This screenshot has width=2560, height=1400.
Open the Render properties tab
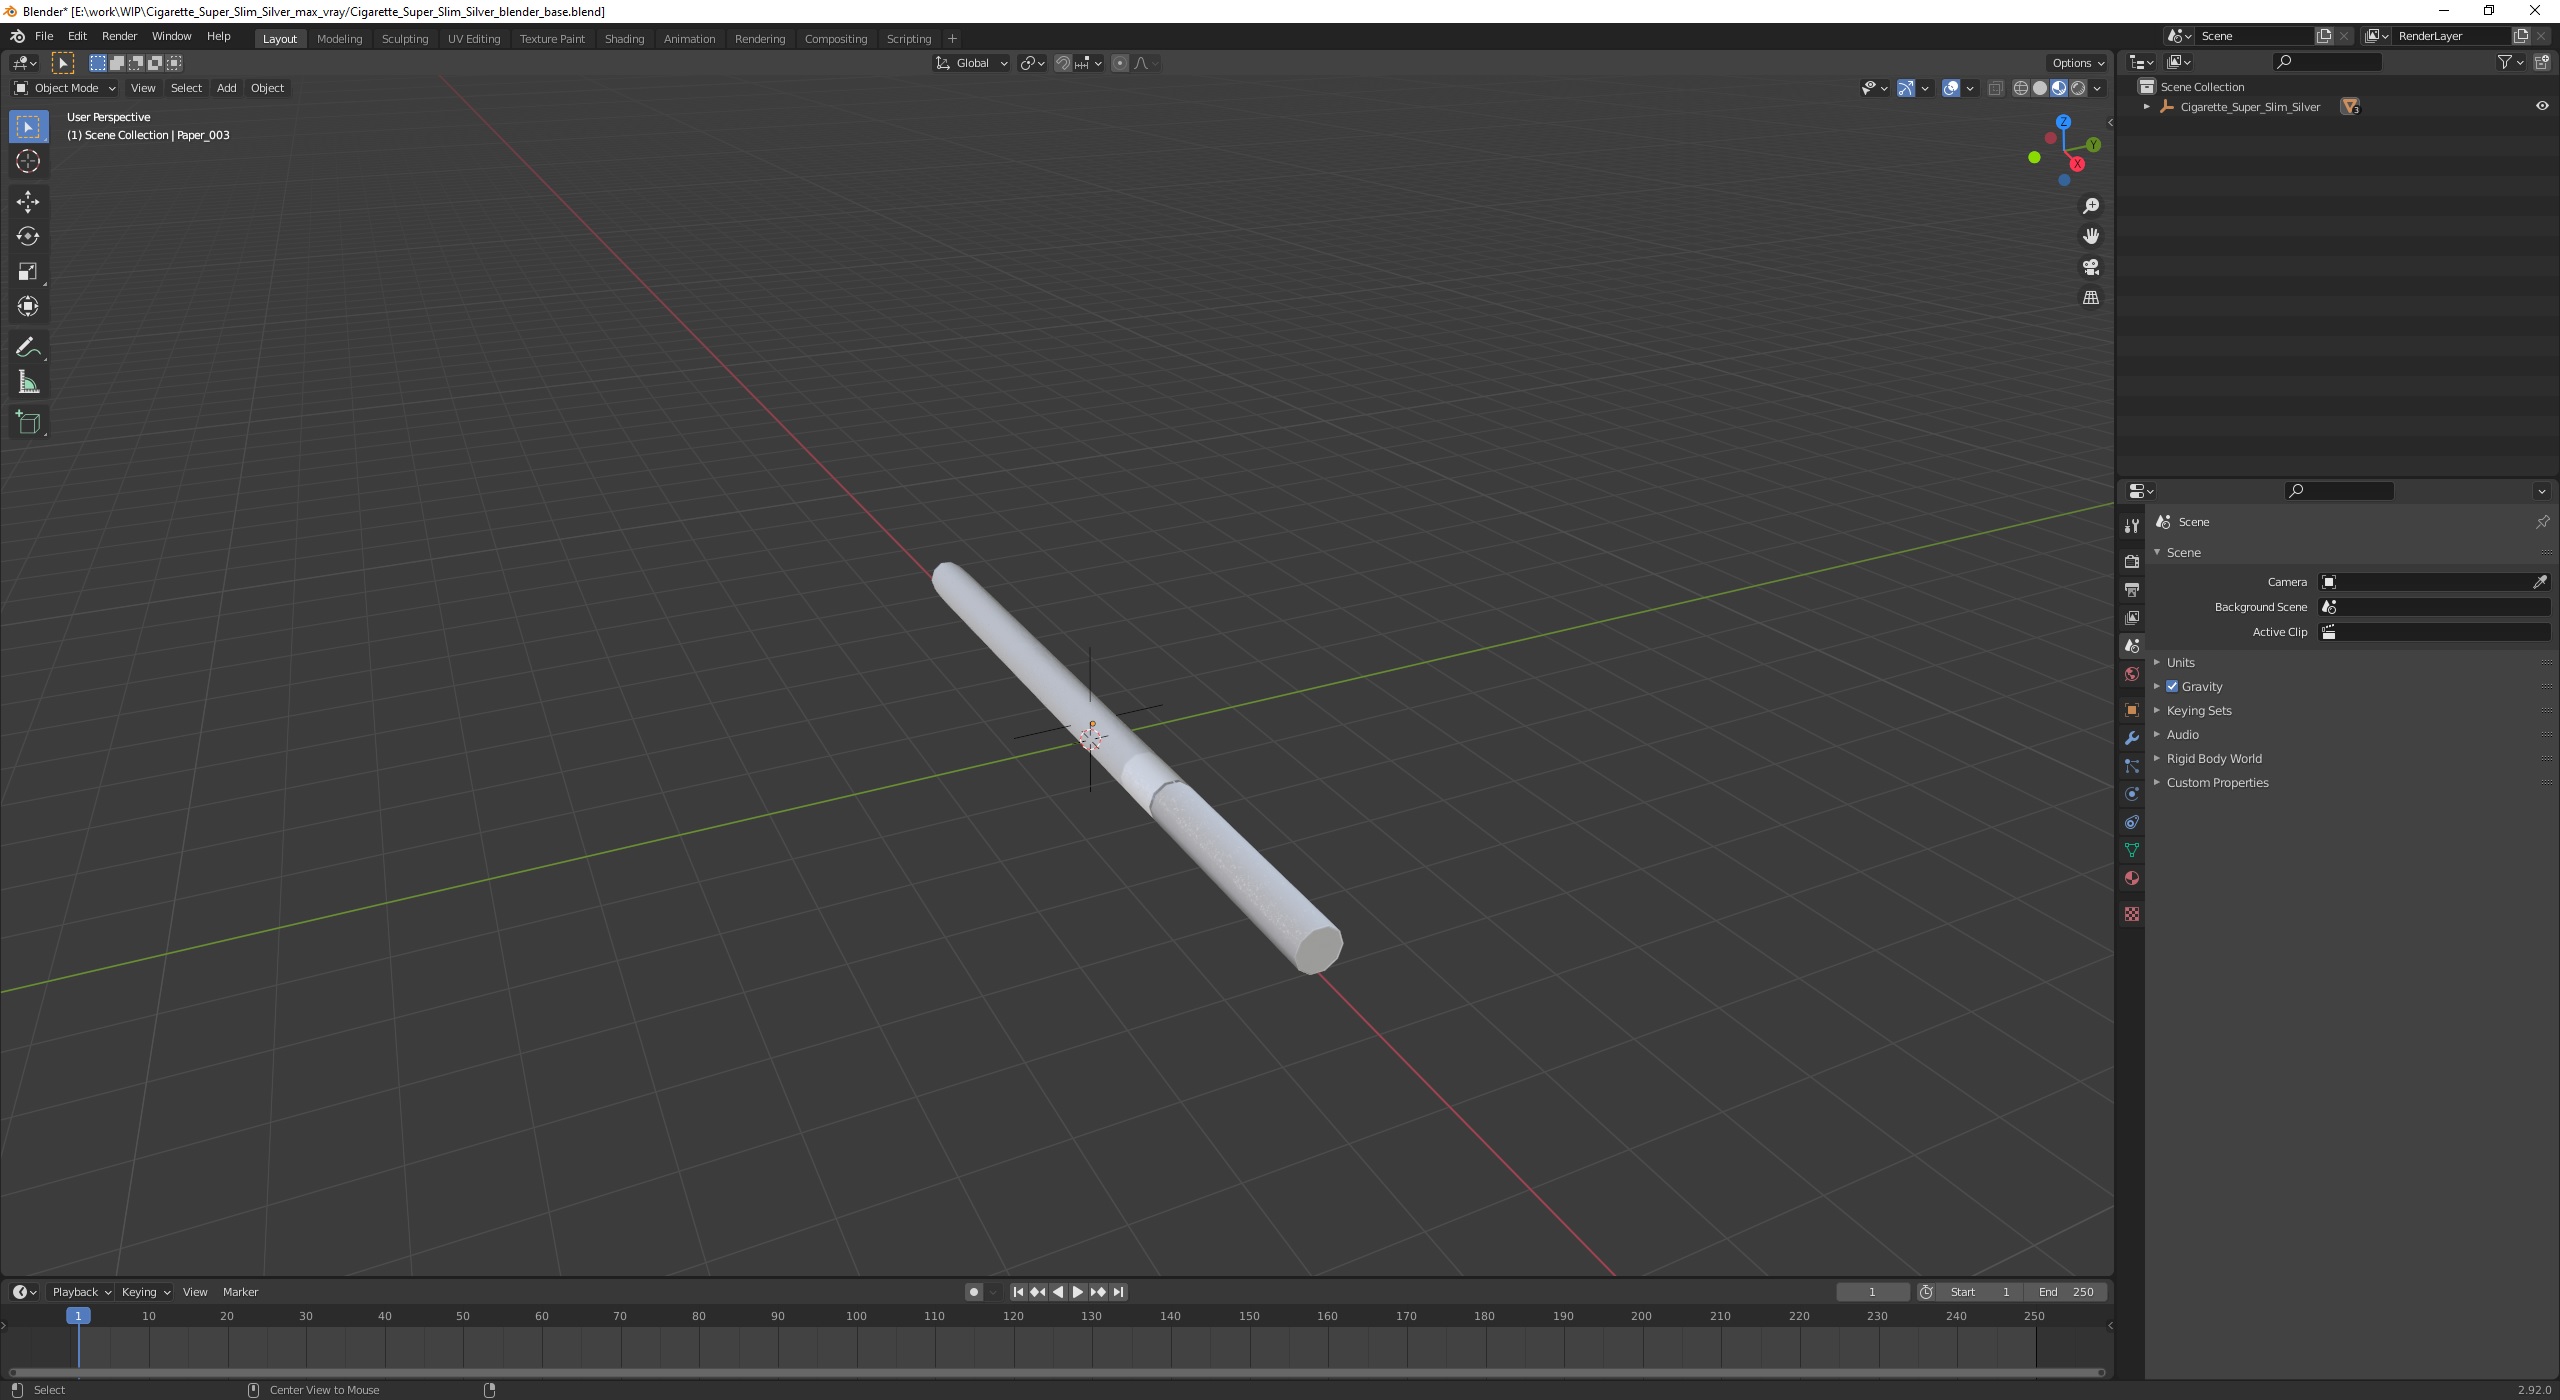coord(2132,562)
